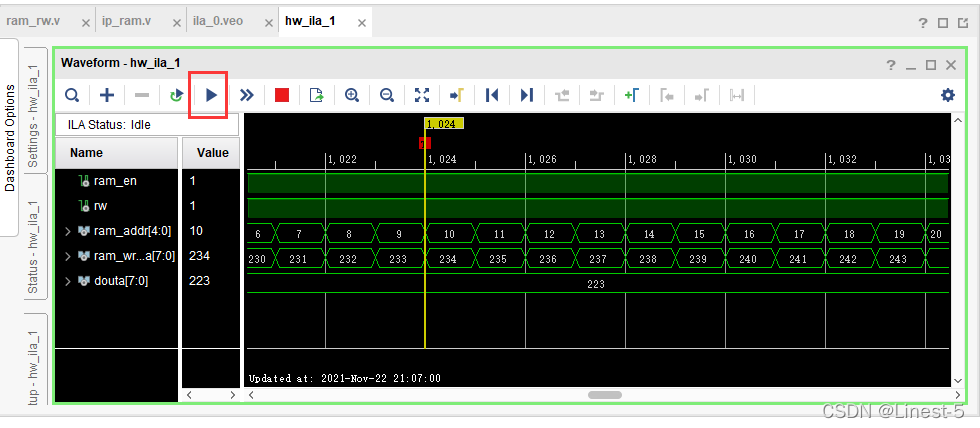This screenshot has height=428, width=980.
Task: Close the ip_ram.v tab
Action: (176, 23)
